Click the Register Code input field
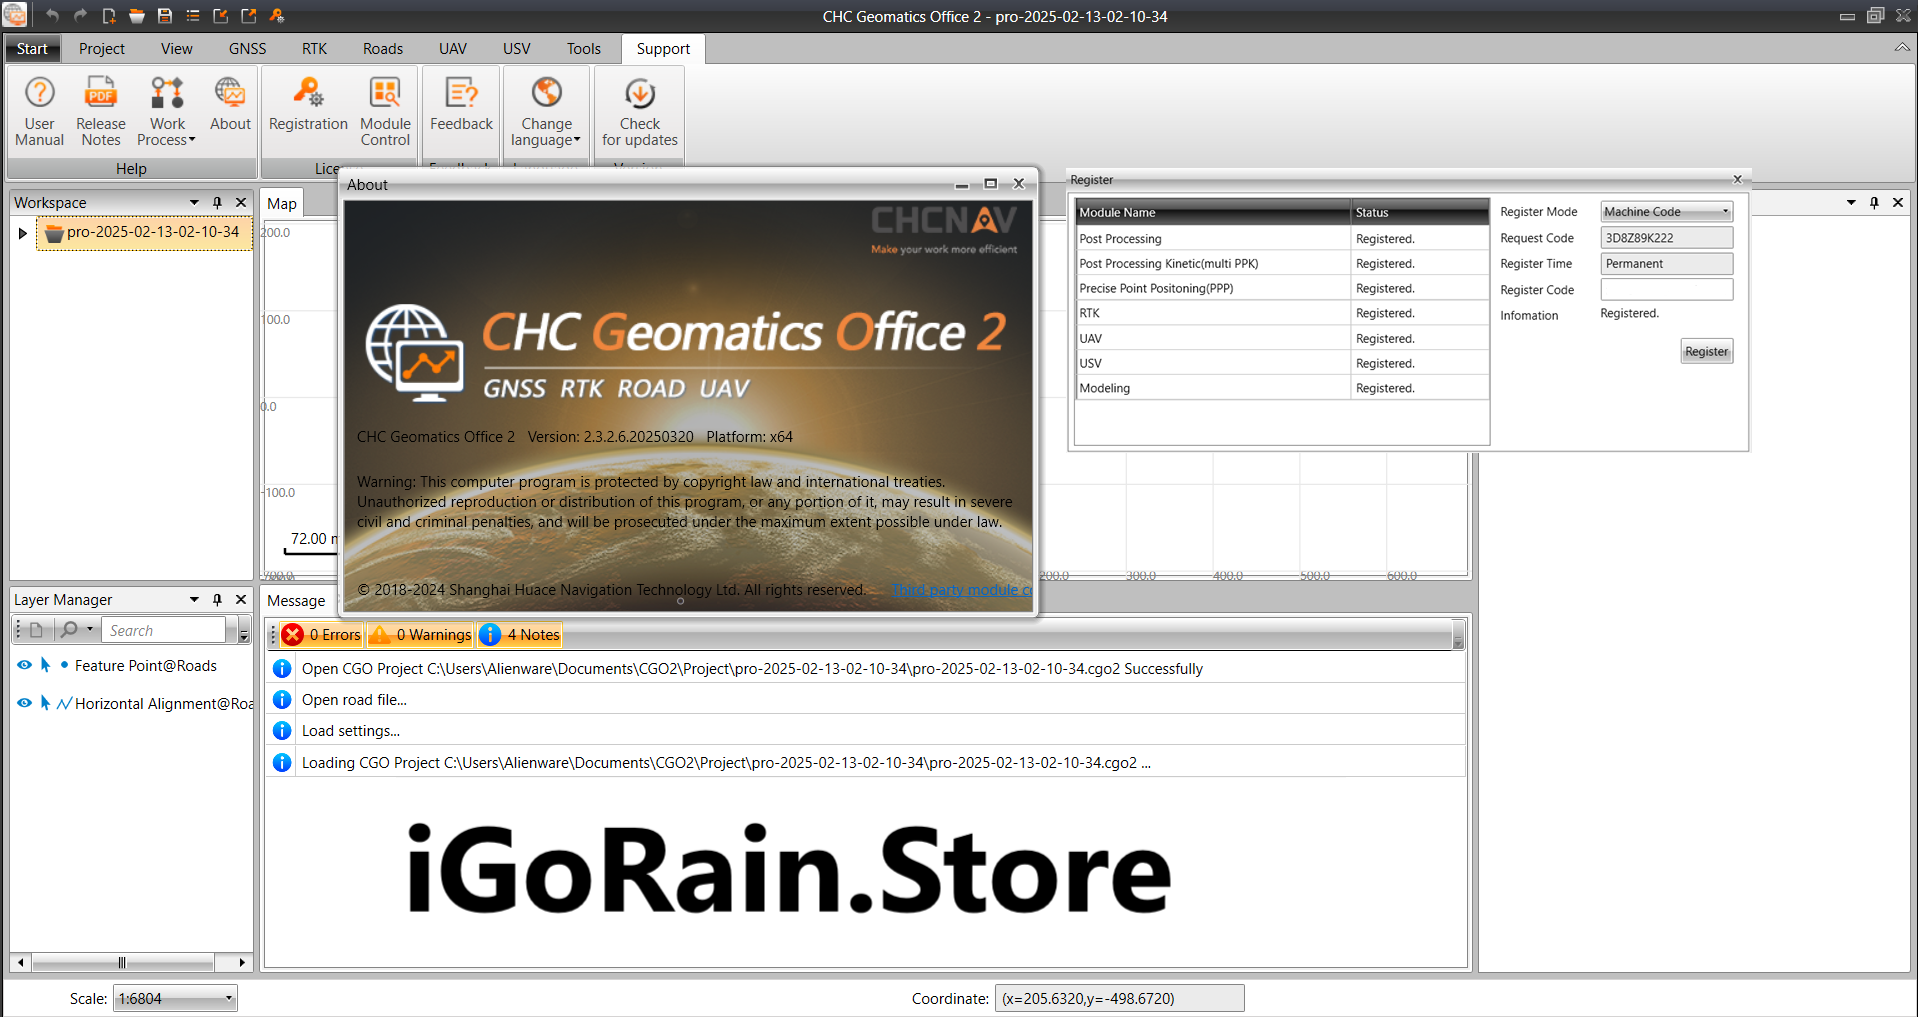The width and height of the screenshot is (1918, 1017). pos(1666,290)
